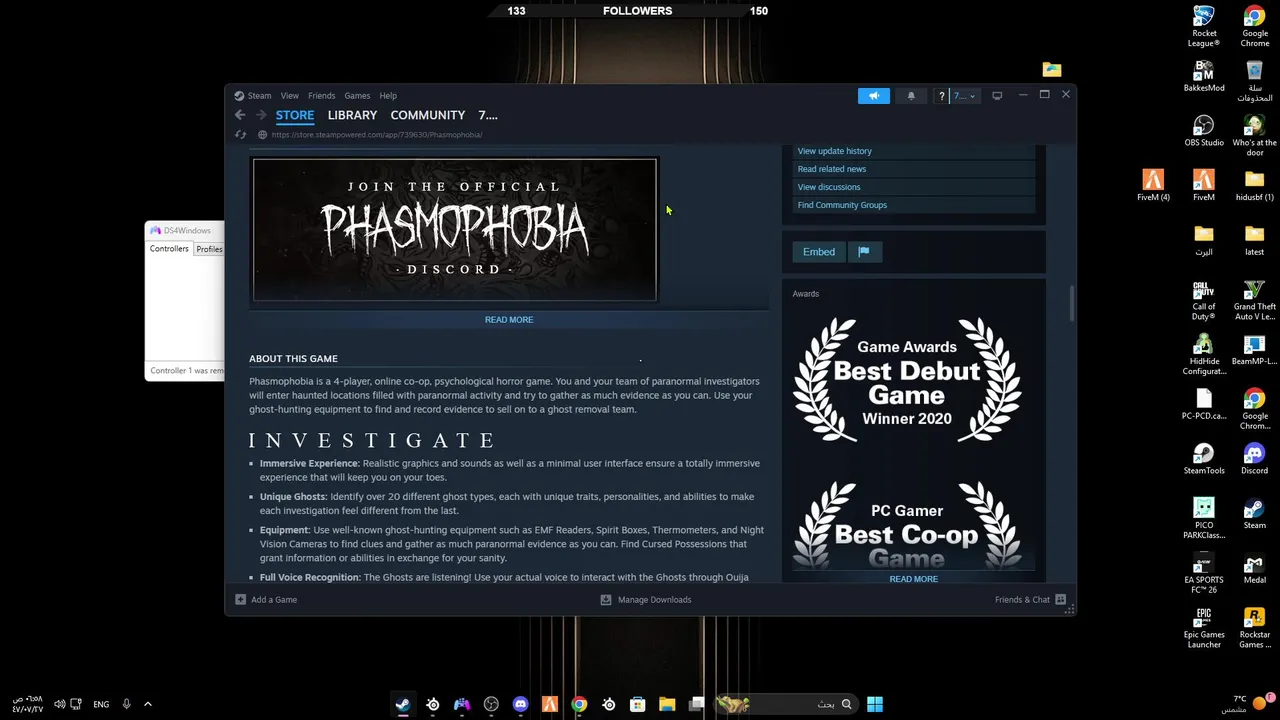The width and height of the screenshot is (1280, 720).
Task: Select BeamMP-L desktop shortcut
Action: point(1255,350)
